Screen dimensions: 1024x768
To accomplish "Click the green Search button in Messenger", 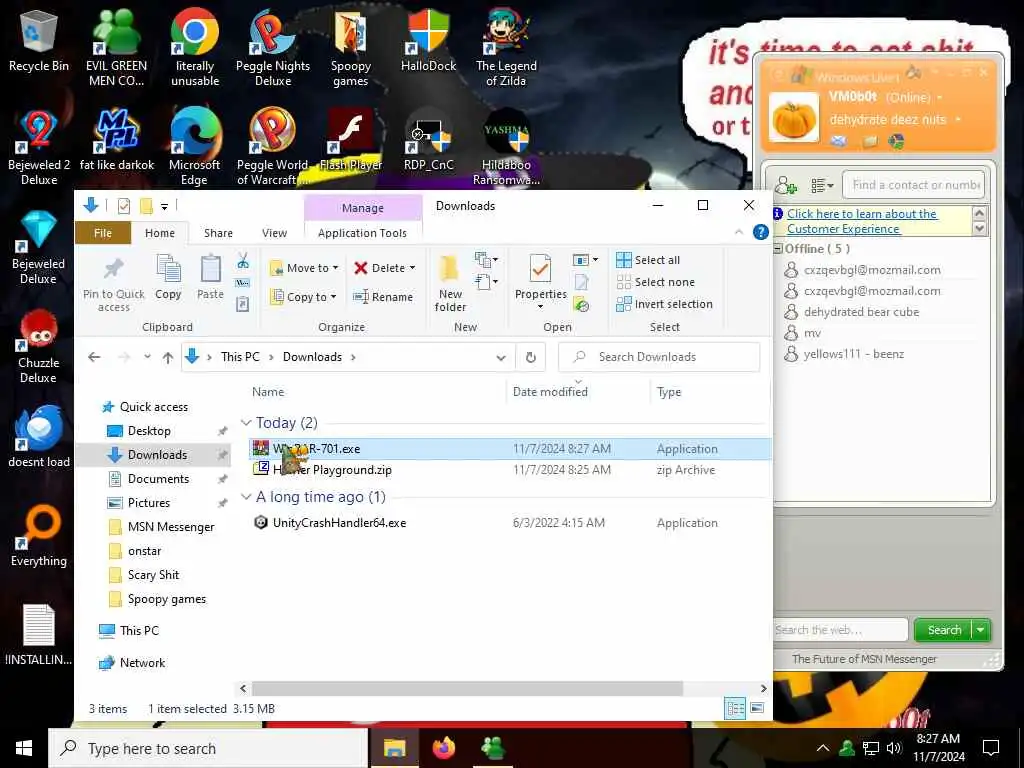I will tap(944, 630).
